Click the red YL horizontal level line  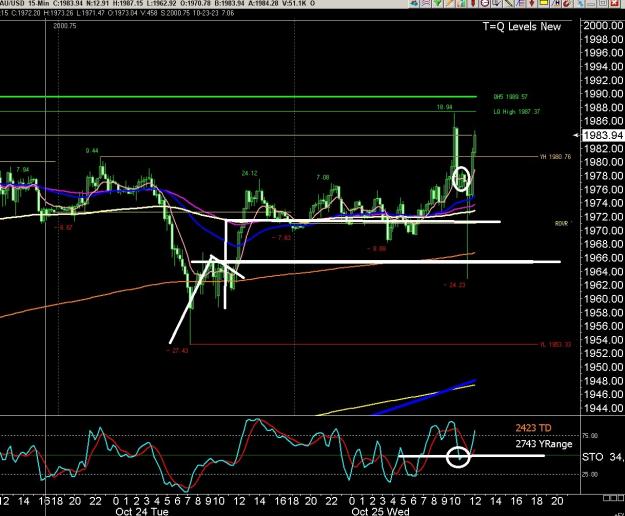point(364,344)
